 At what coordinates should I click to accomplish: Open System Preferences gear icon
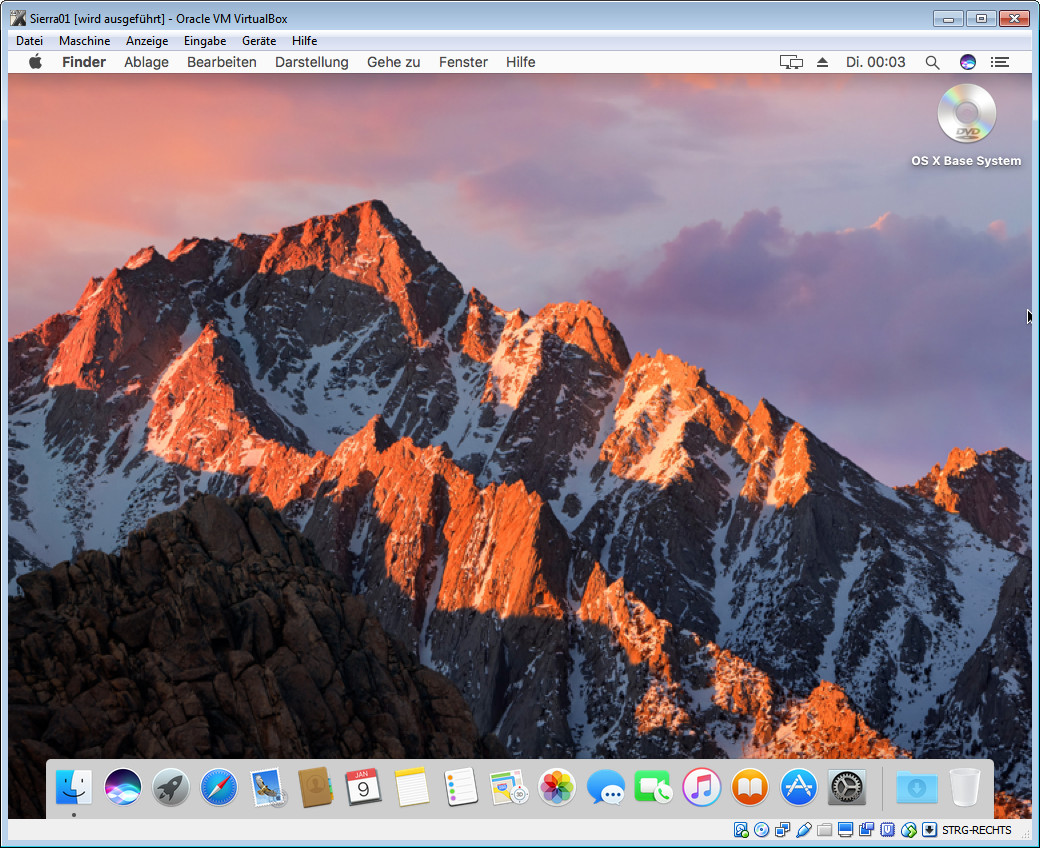point(847,787)
